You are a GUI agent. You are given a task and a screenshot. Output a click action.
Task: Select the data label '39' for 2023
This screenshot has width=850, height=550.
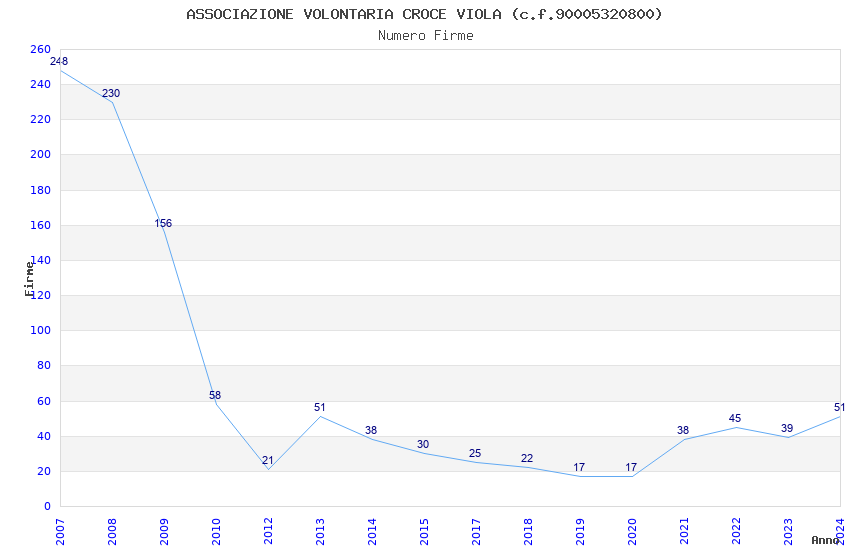point(787,429)
